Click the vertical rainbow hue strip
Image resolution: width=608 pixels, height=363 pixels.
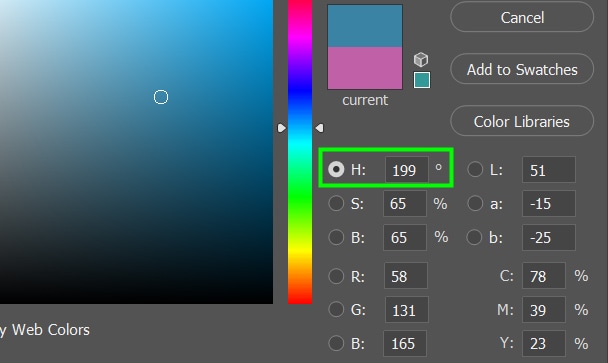(300, 152)
